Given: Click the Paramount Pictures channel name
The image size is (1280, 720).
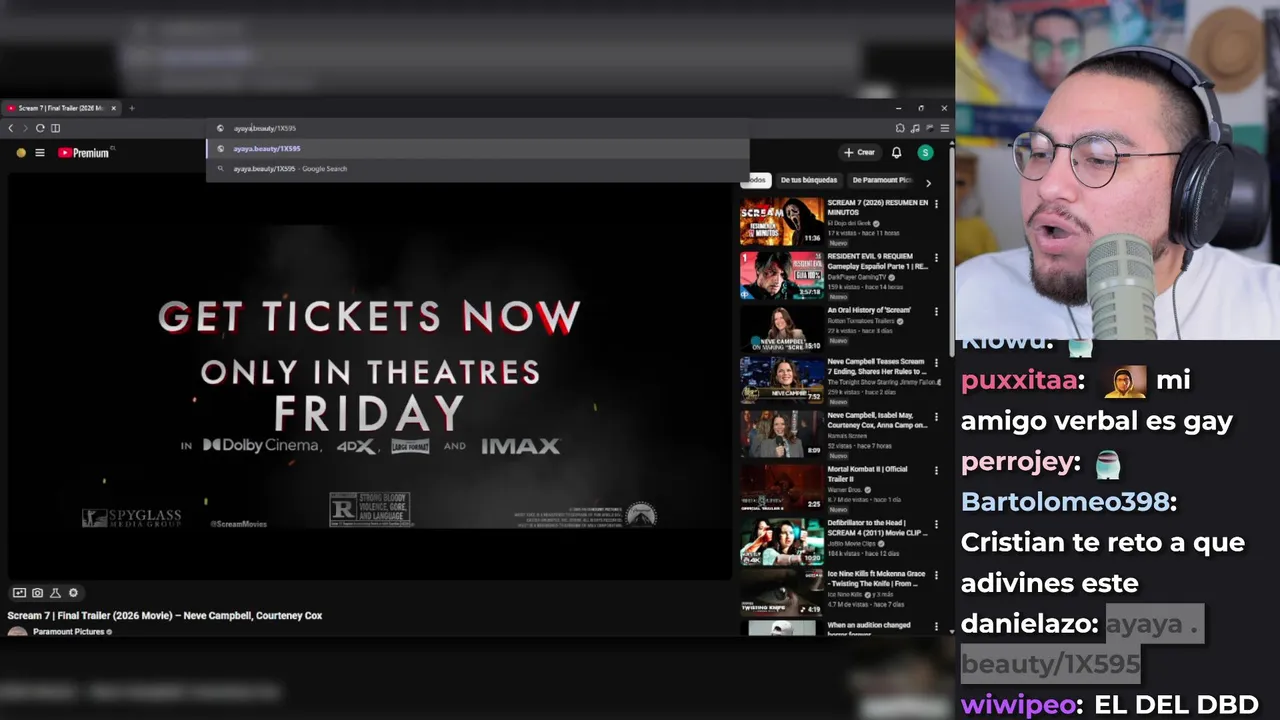Looking at the screenshot, I should pos(69,632).
